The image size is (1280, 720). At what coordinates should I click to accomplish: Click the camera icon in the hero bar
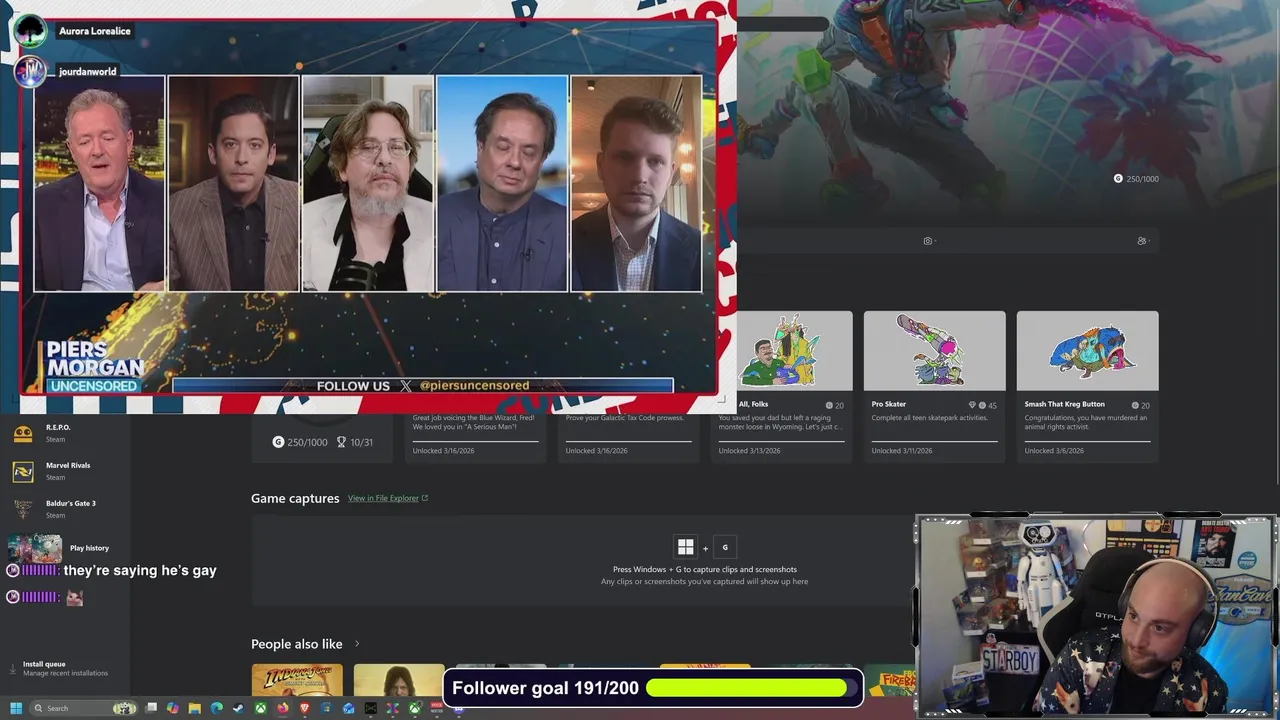coord(927,241)
